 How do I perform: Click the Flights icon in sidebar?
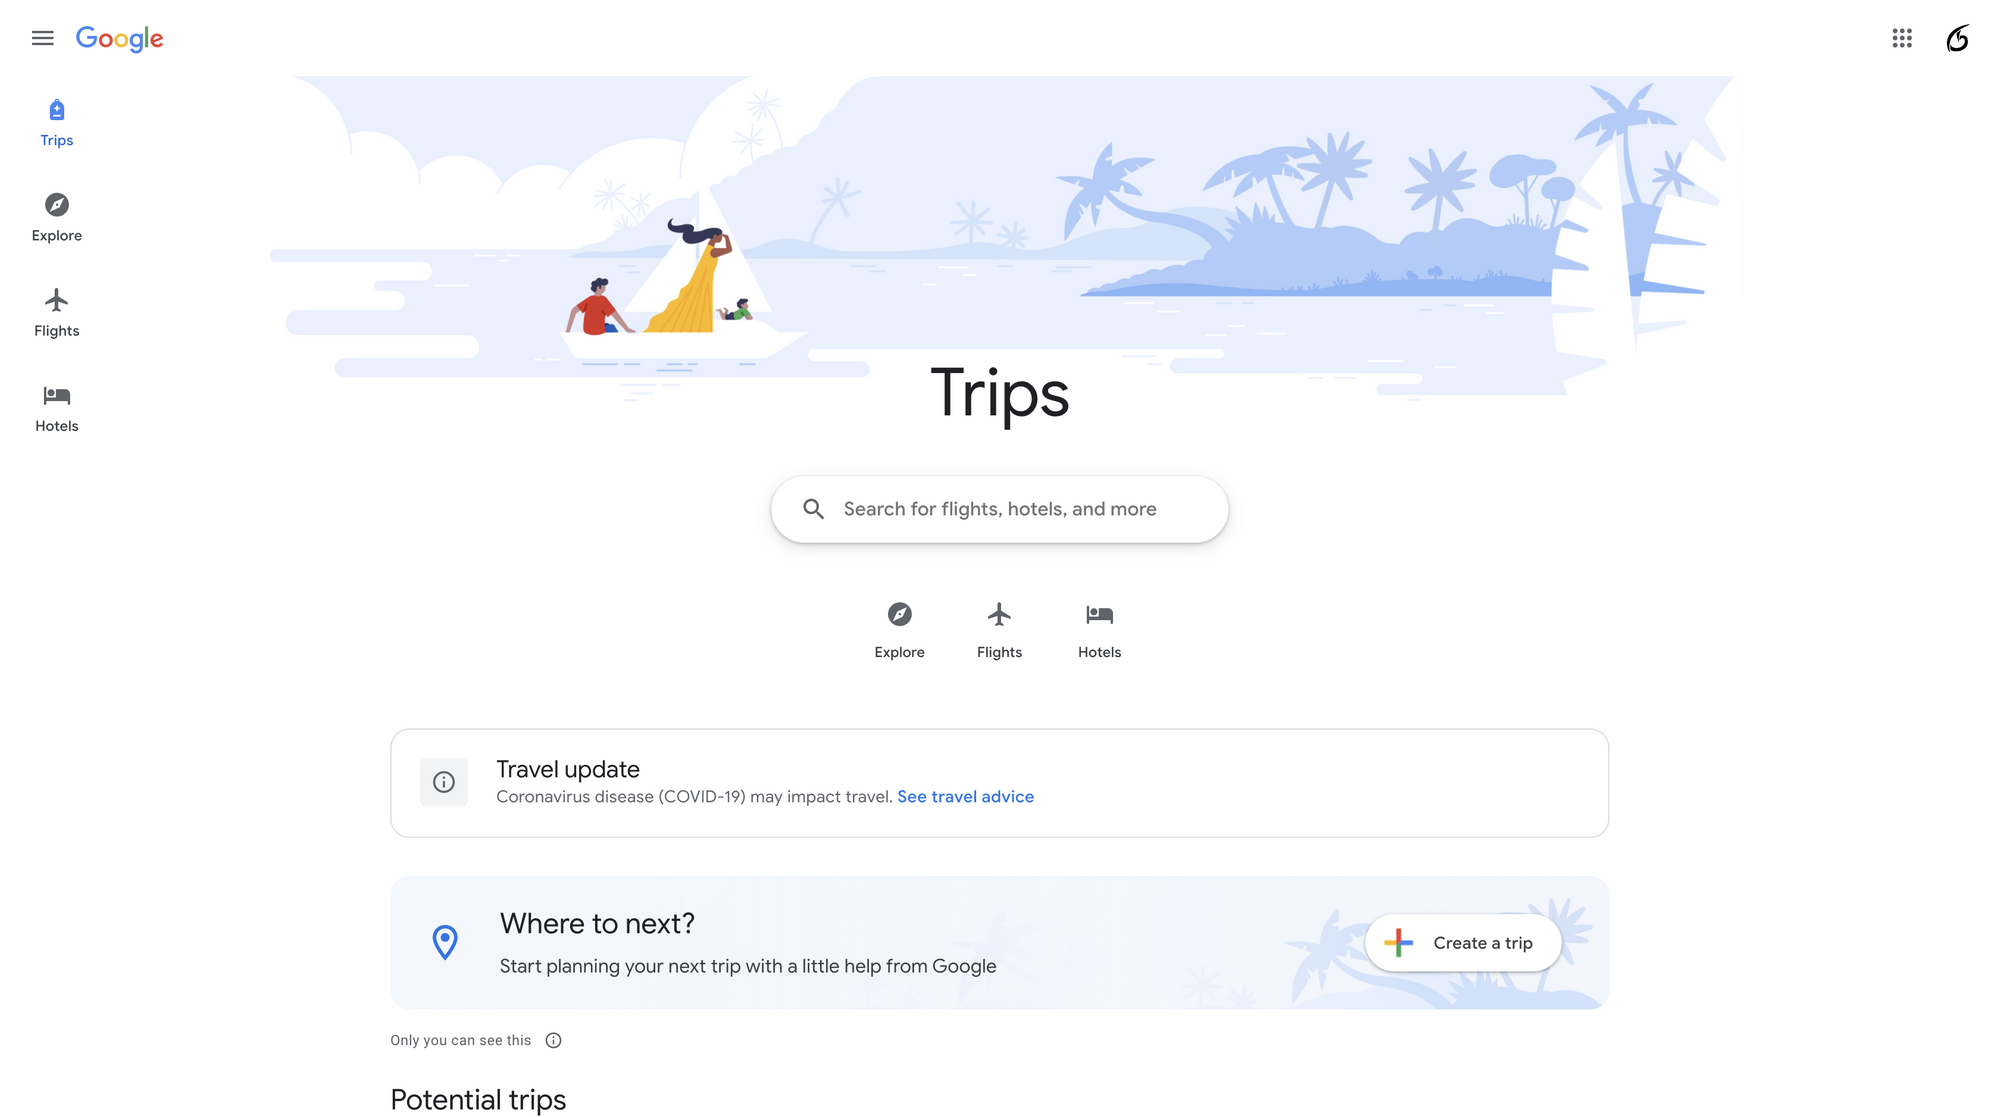coord(56,300)
